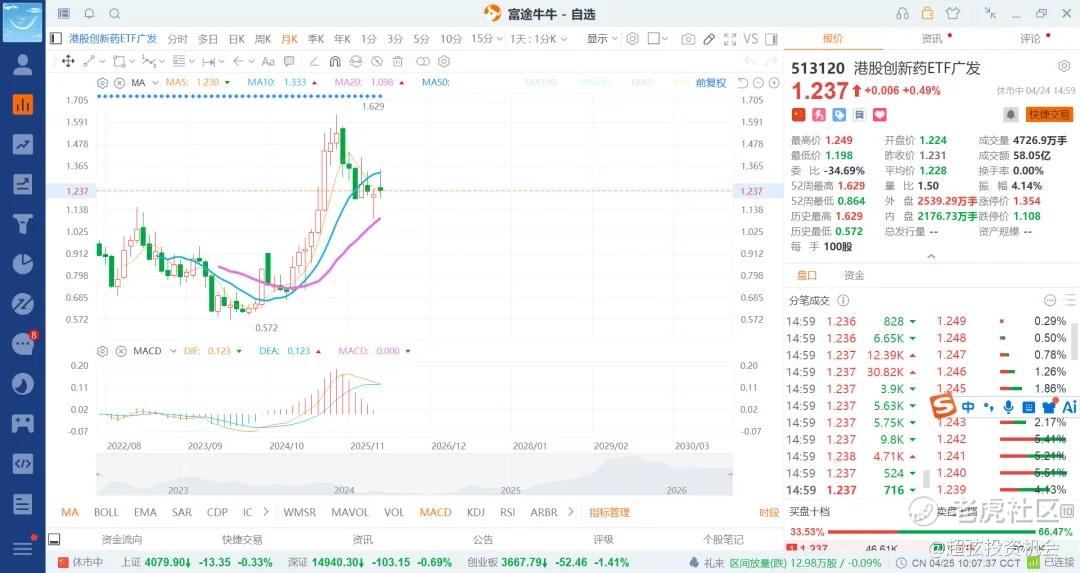Select the BOLL indicator
The image size is (1080, 573).
point(106,512)
